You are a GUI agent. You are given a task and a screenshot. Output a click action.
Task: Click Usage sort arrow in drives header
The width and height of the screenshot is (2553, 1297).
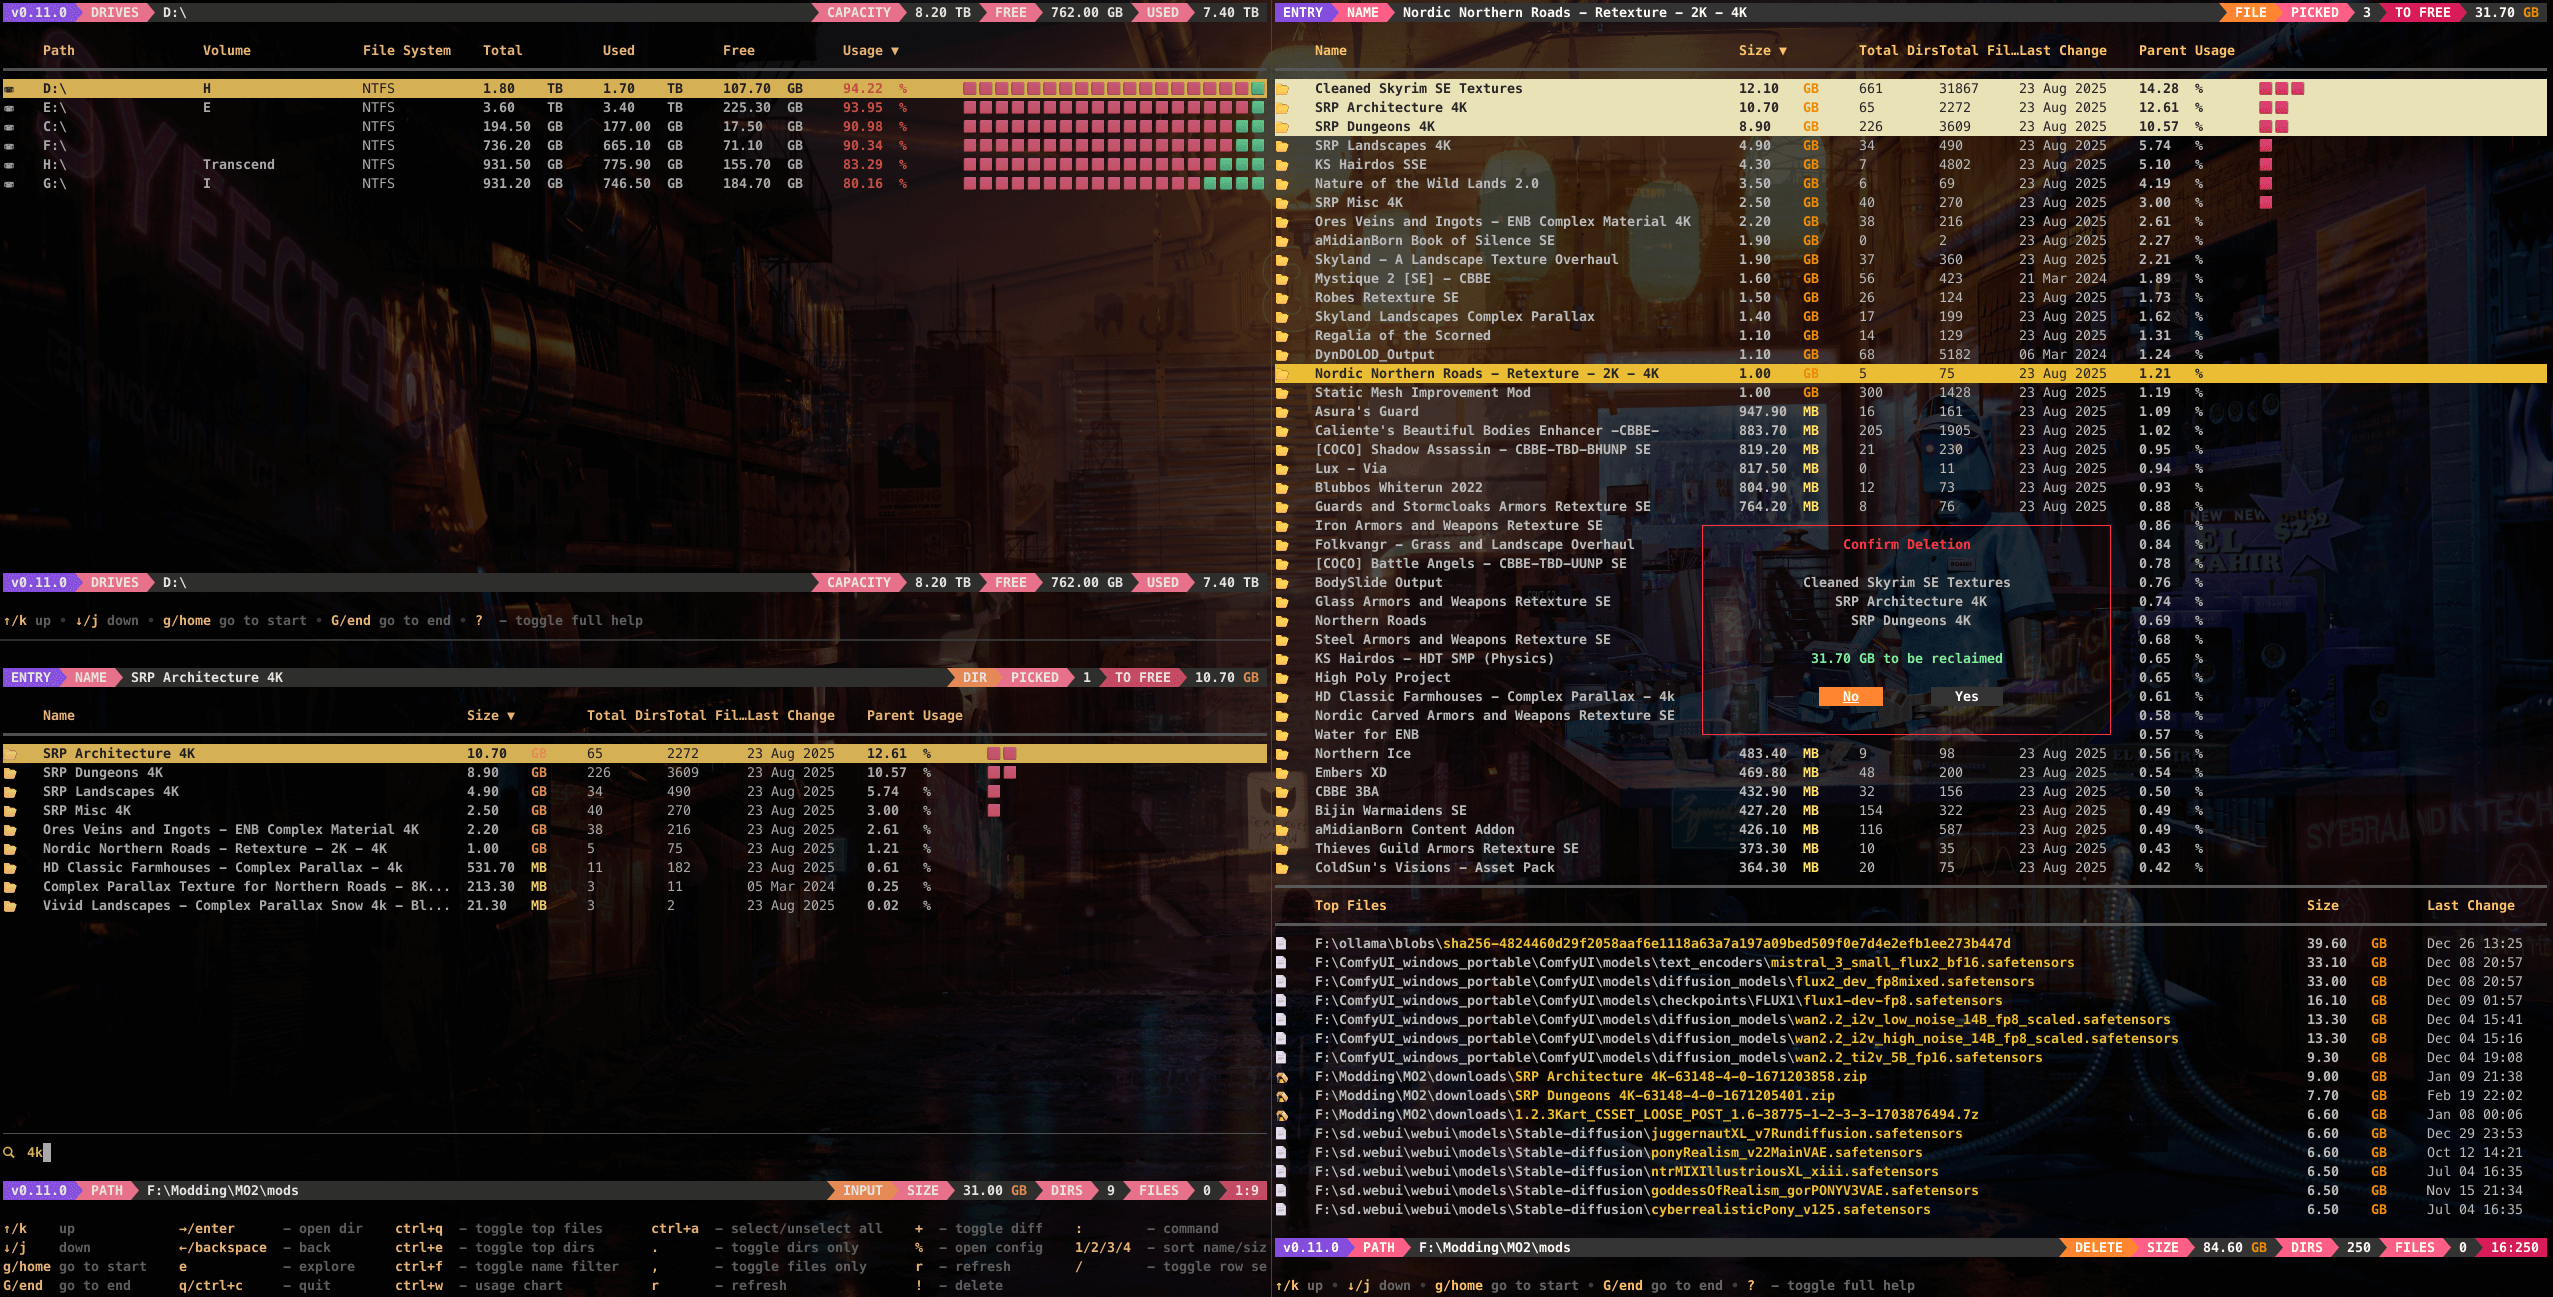[895, 51]
